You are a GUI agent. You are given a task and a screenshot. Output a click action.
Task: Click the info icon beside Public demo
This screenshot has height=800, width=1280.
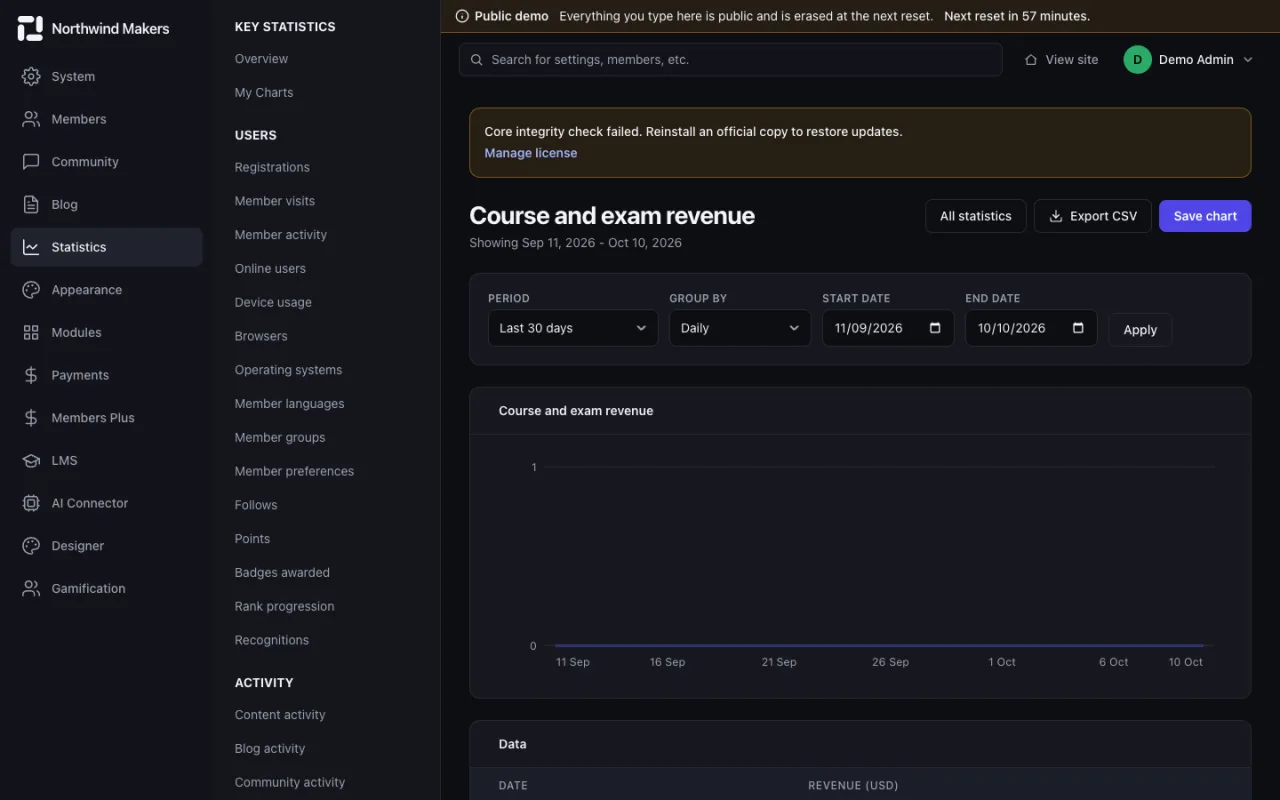(x=462, y=16)
